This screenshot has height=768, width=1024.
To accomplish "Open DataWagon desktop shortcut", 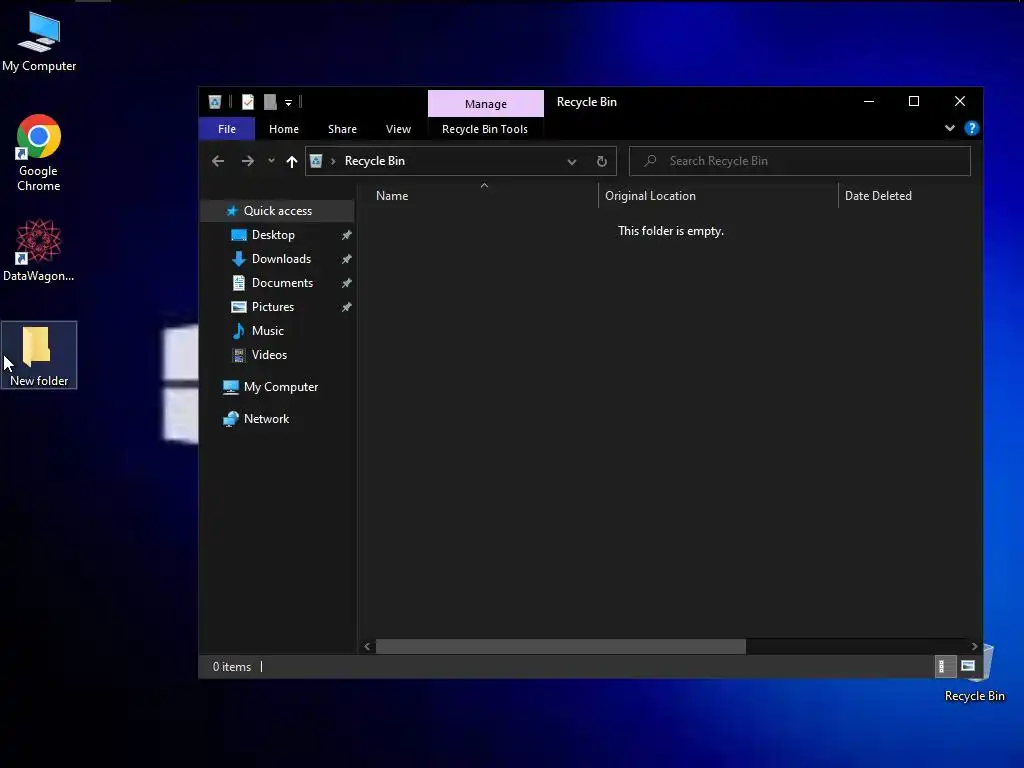I will tap(39, 251).
